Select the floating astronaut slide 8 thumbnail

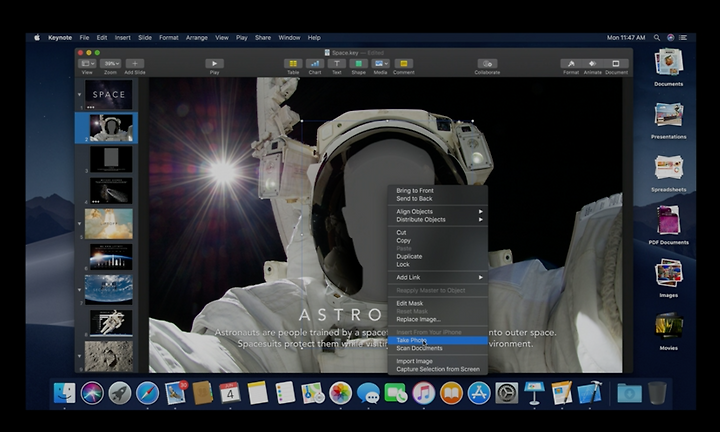111,323
